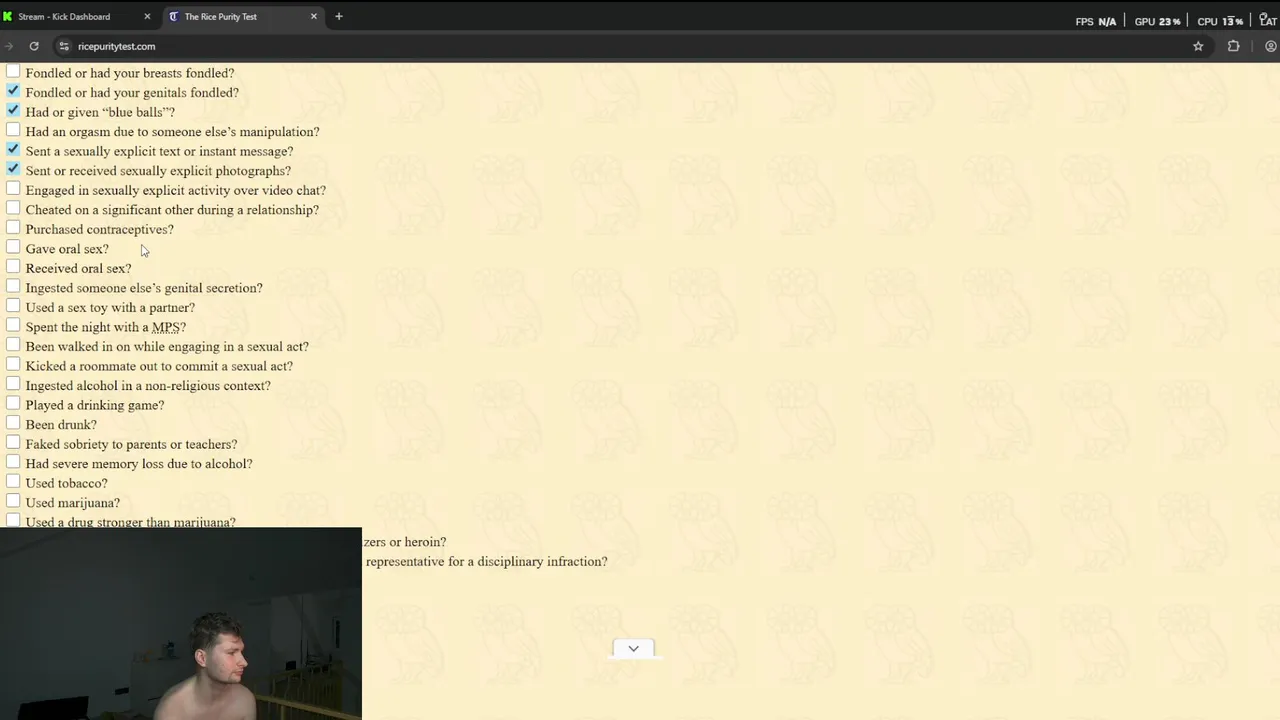This screenshot has height=720, width=1280.
Task: Close the Stream - Kick Dashboard tab
Action: [147, 16]
